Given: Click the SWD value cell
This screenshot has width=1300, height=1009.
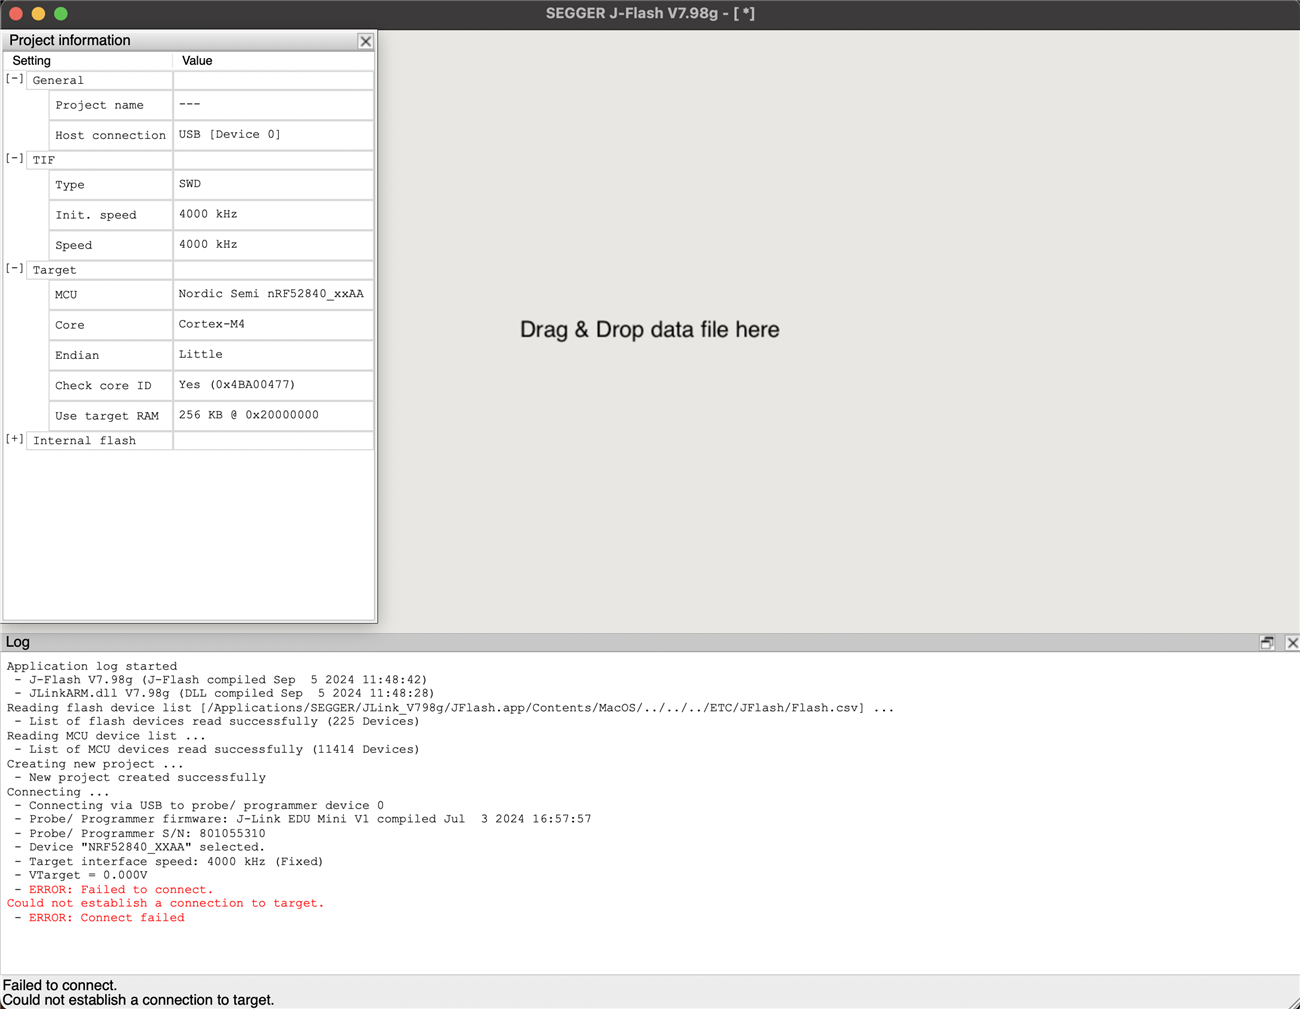Looking at the screenshot, I should pos(273,185).
